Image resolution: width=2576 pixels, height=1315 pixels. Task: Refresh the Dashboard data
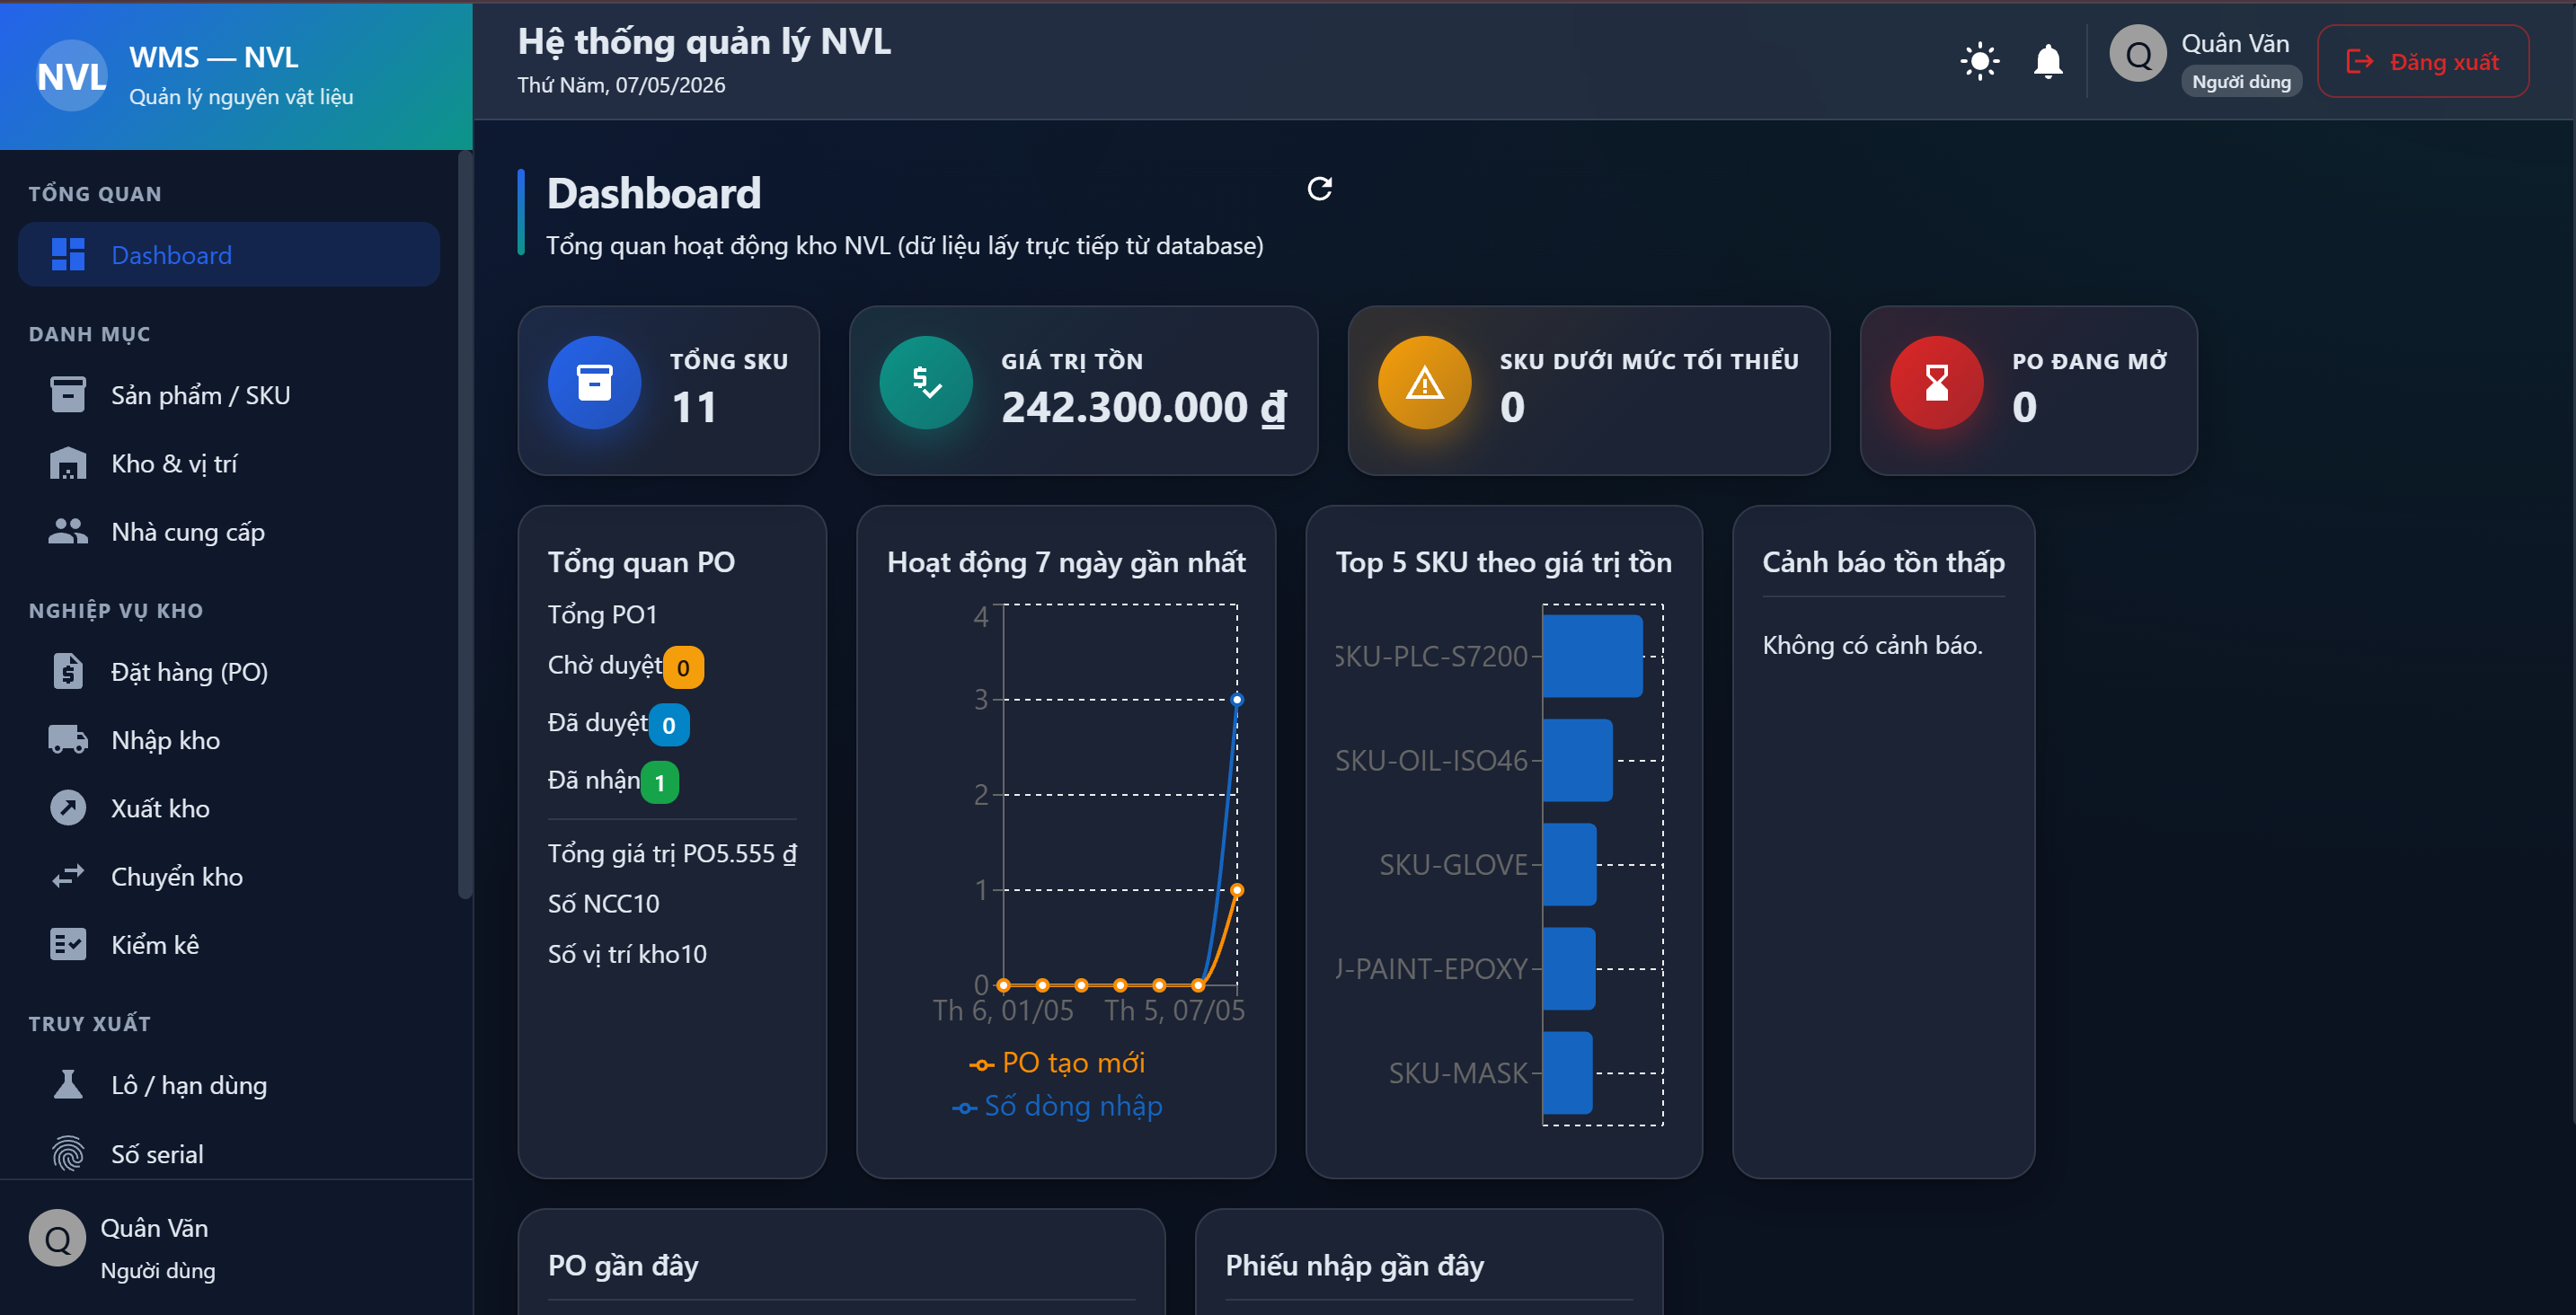[x=1319, y=188]
